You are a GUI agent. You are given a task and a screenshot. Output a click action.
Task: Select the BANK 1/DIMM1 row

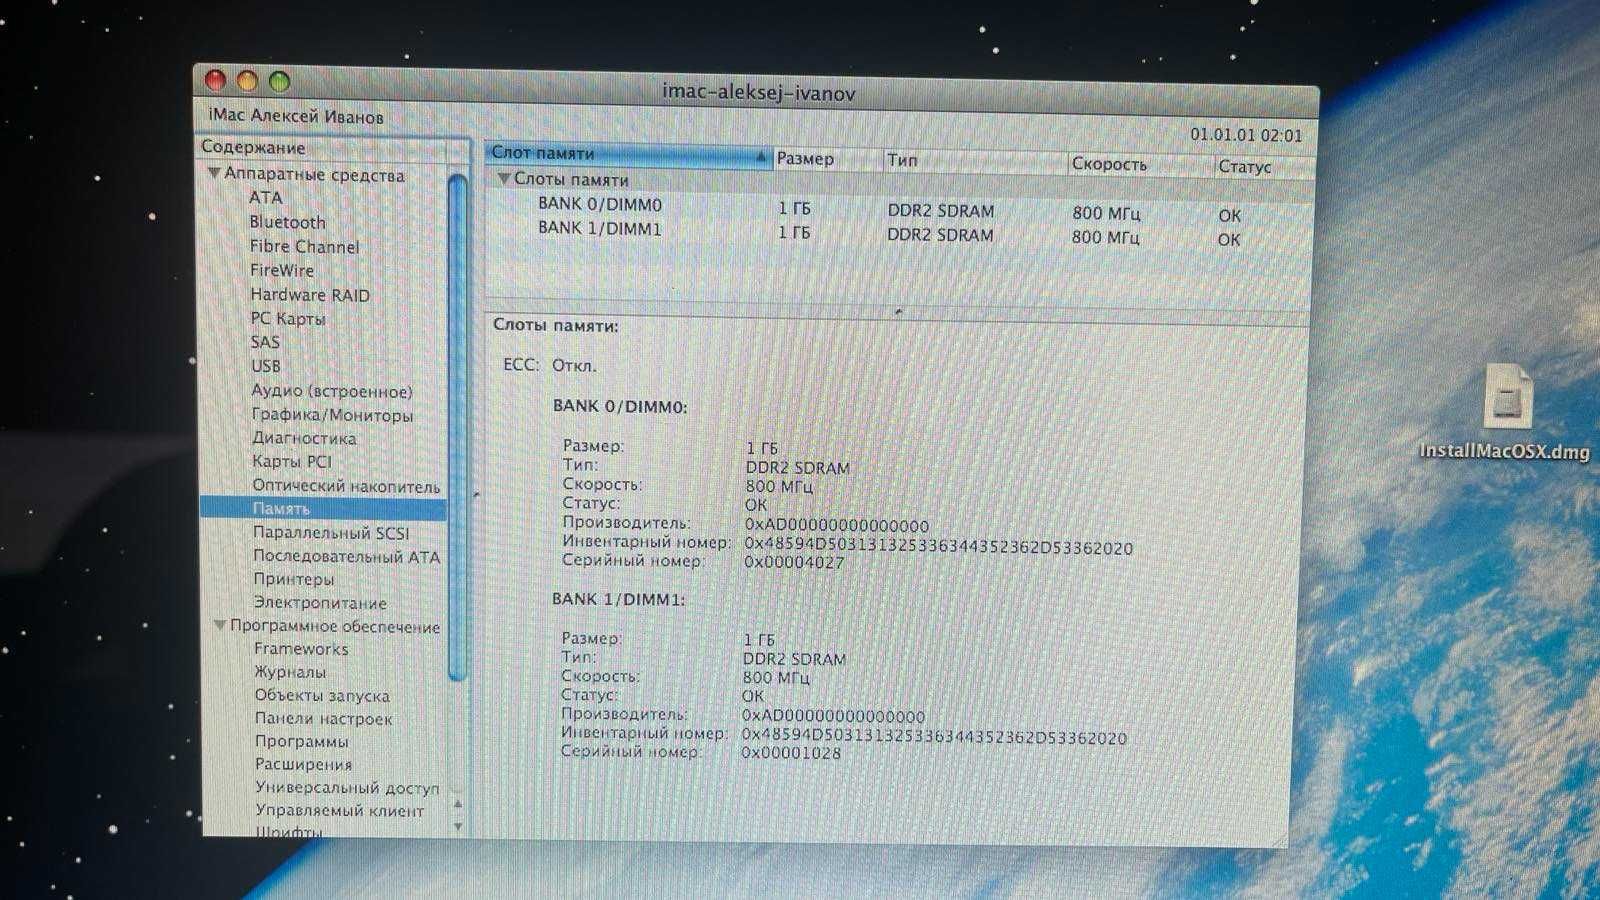click(898, 233)
